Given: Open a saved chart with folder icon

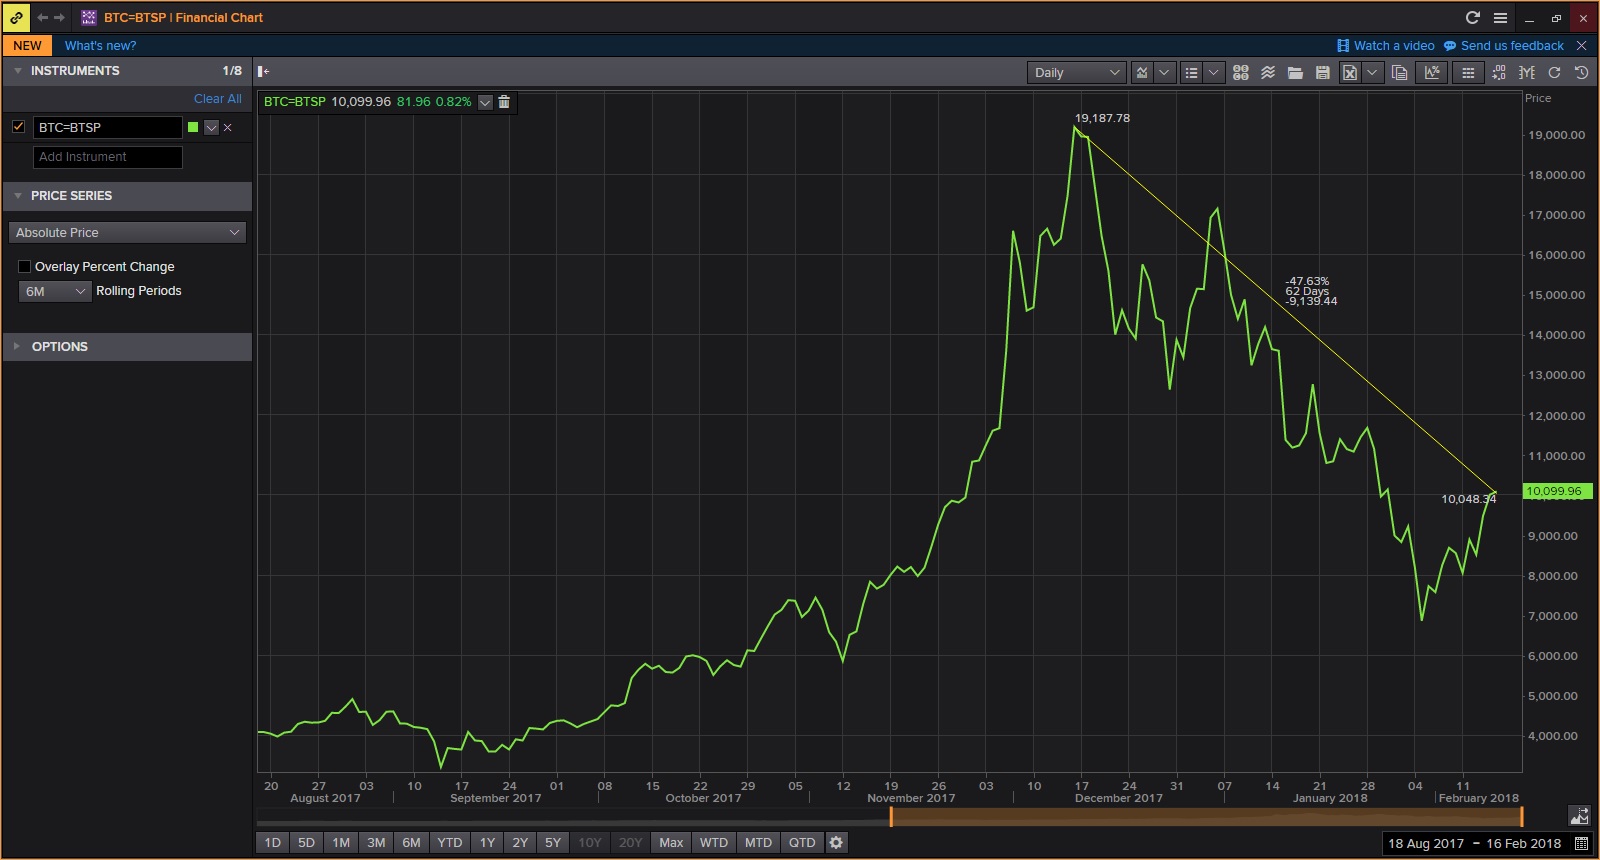Looking at the screenshot, I should coord(1295,72).
